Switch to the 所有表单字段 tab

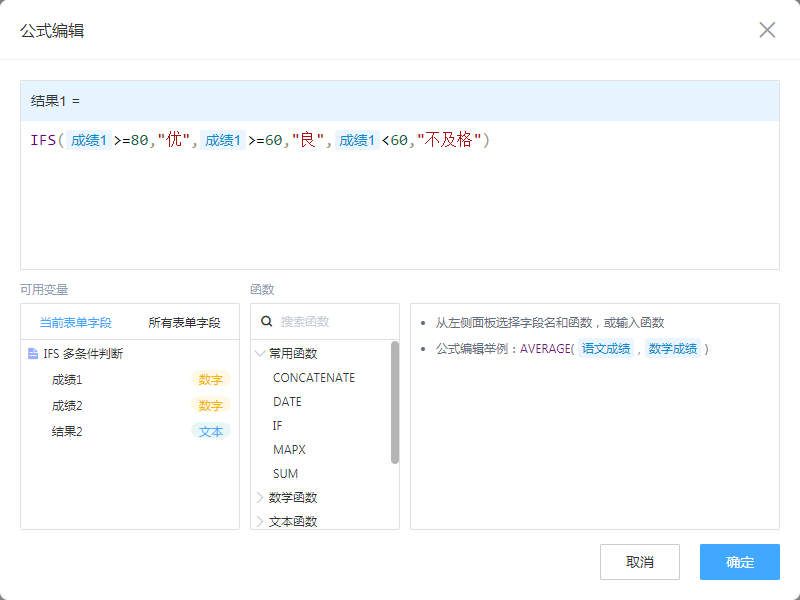click(184, 323)
